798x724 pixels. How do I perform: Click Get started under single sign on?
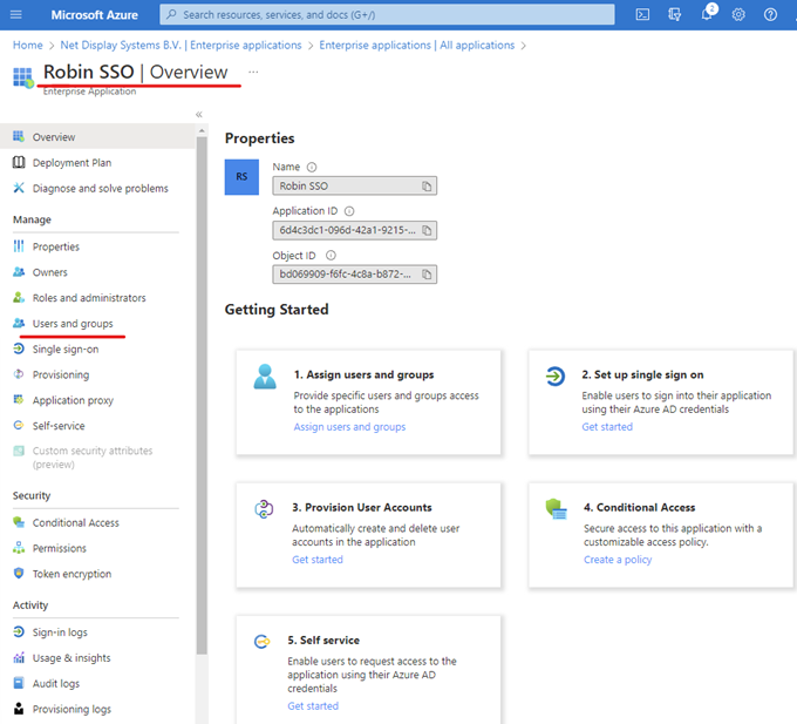click(x=607, y=427)
